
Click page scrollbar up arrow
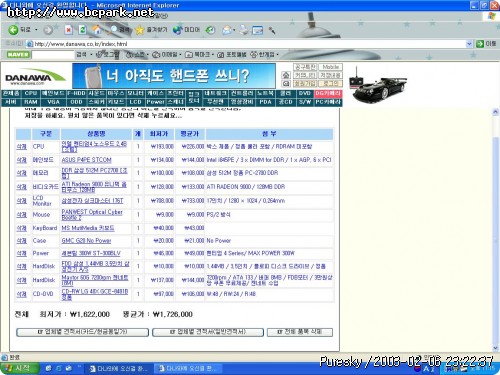(496, 112)
